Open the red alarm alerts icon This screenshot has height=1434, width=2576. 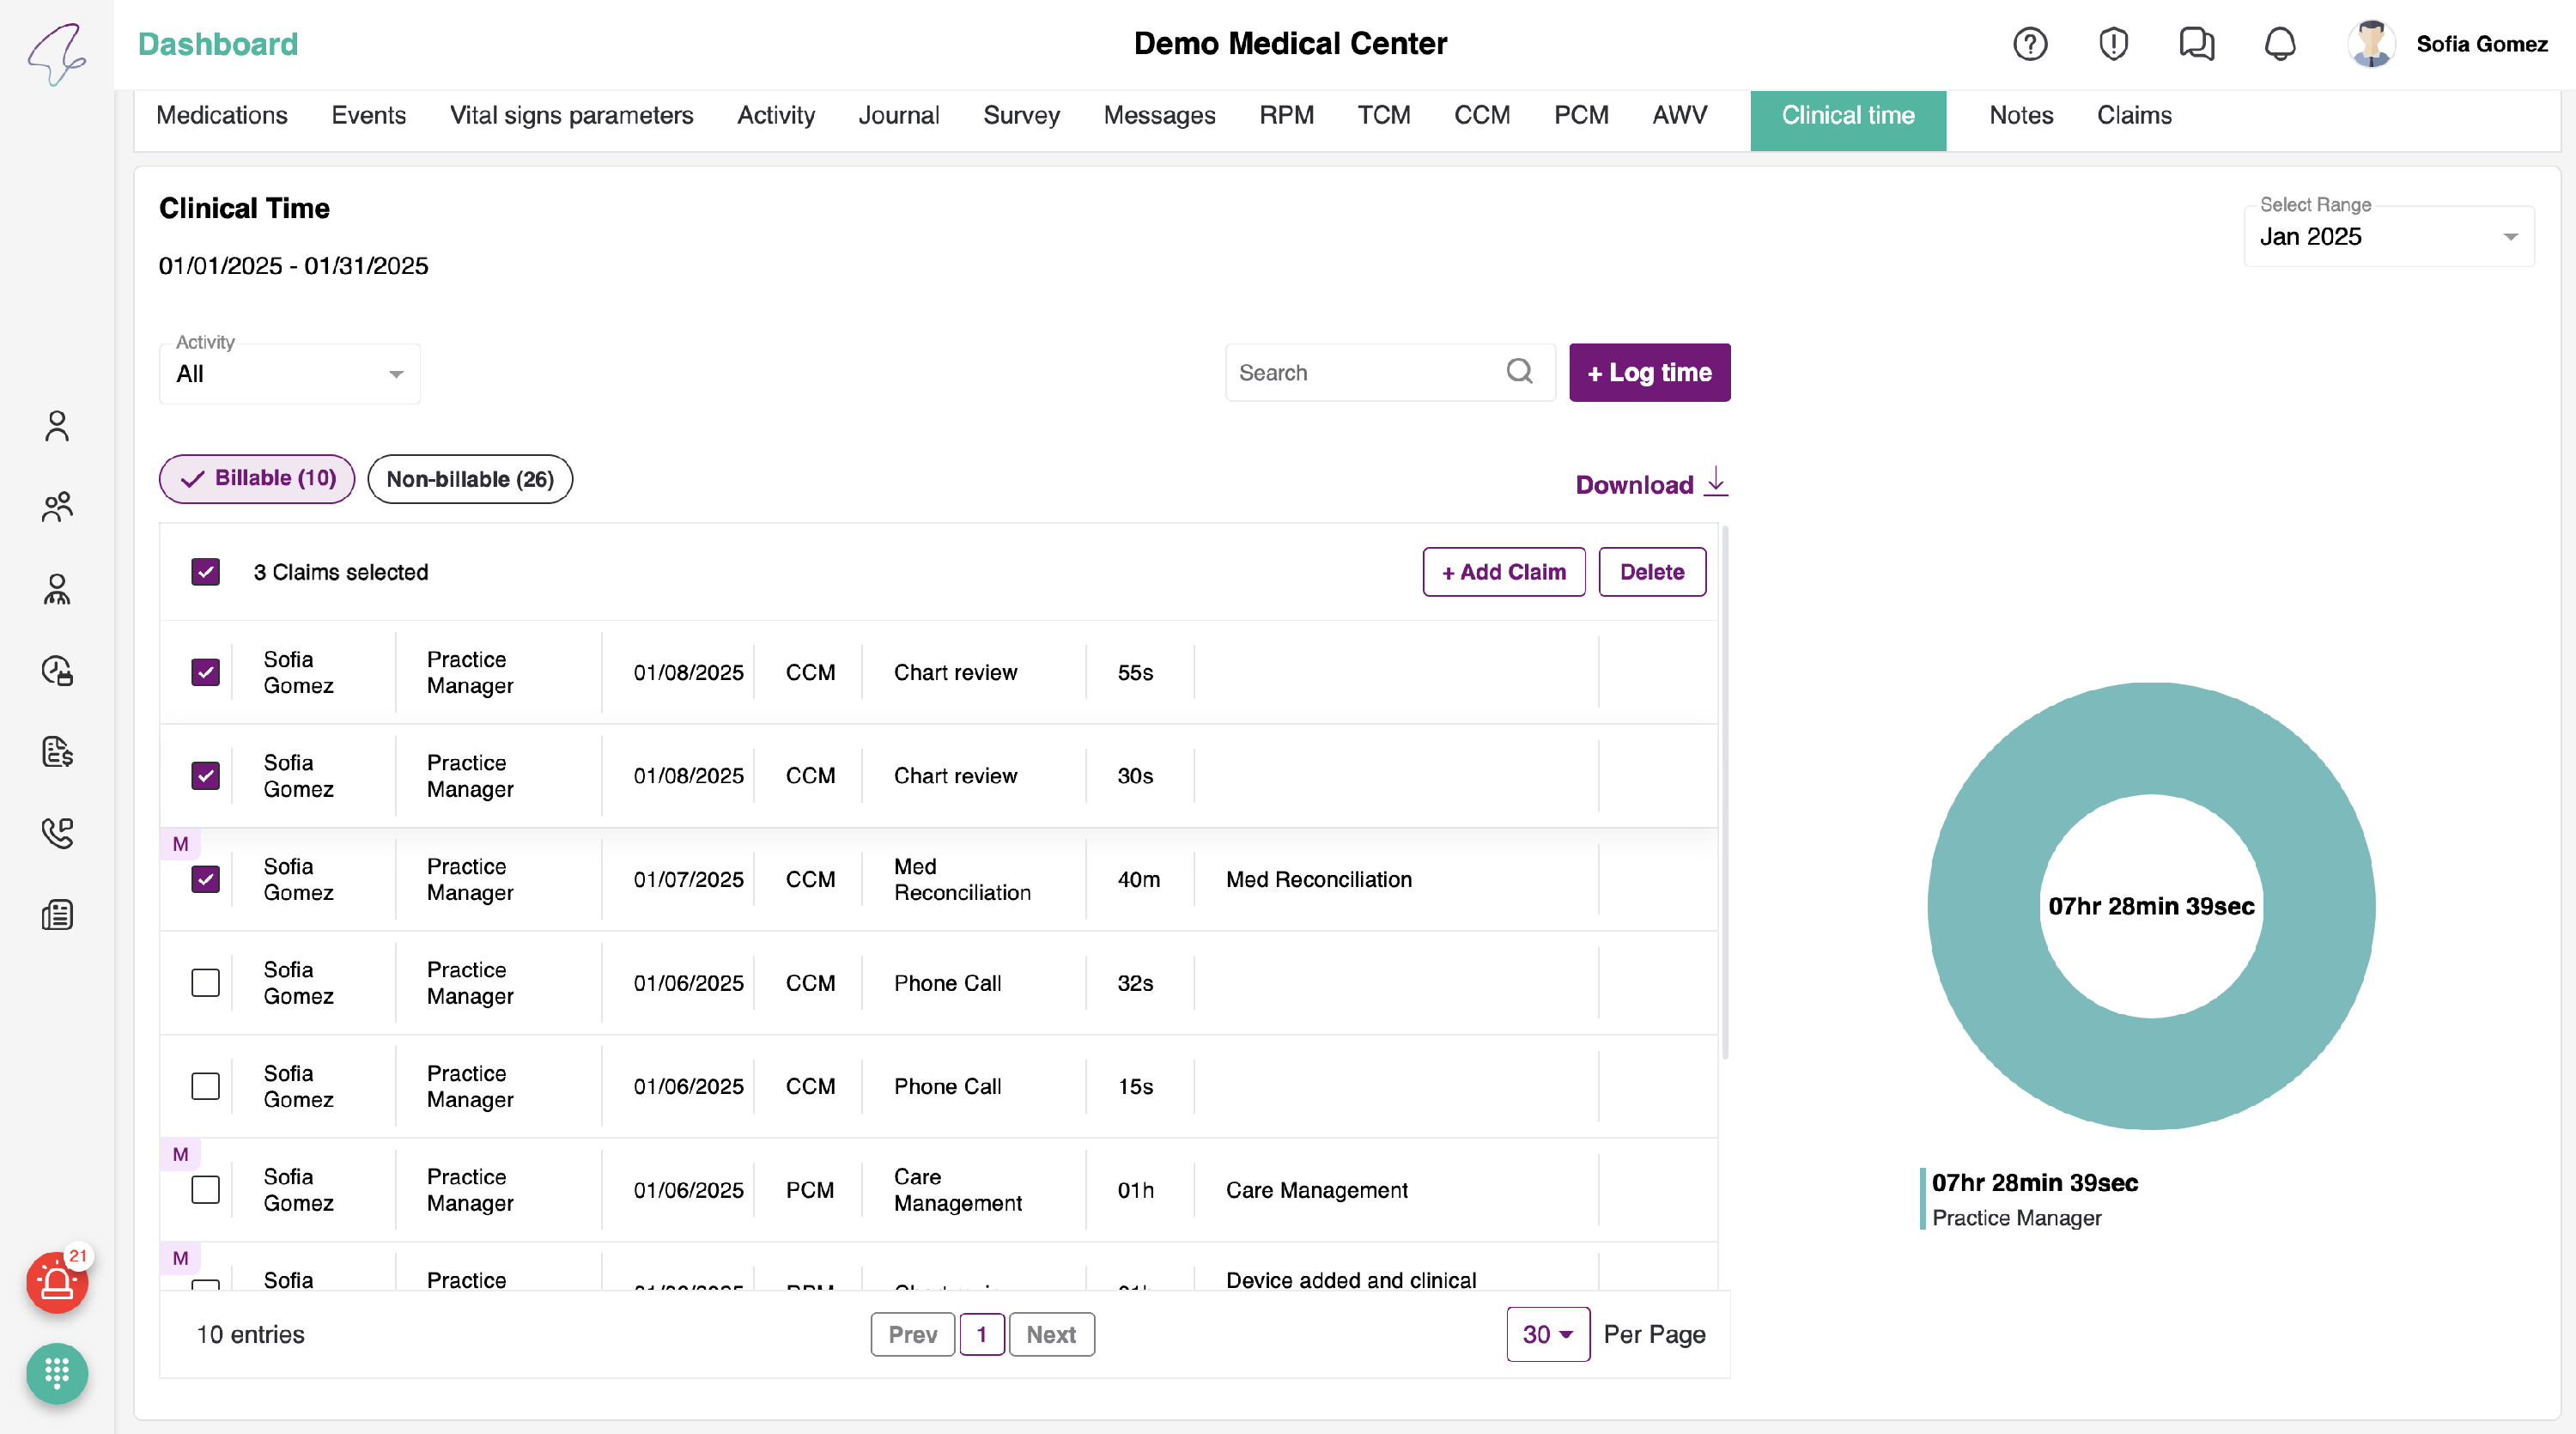pyautogui.click(x=57, y=1282)
